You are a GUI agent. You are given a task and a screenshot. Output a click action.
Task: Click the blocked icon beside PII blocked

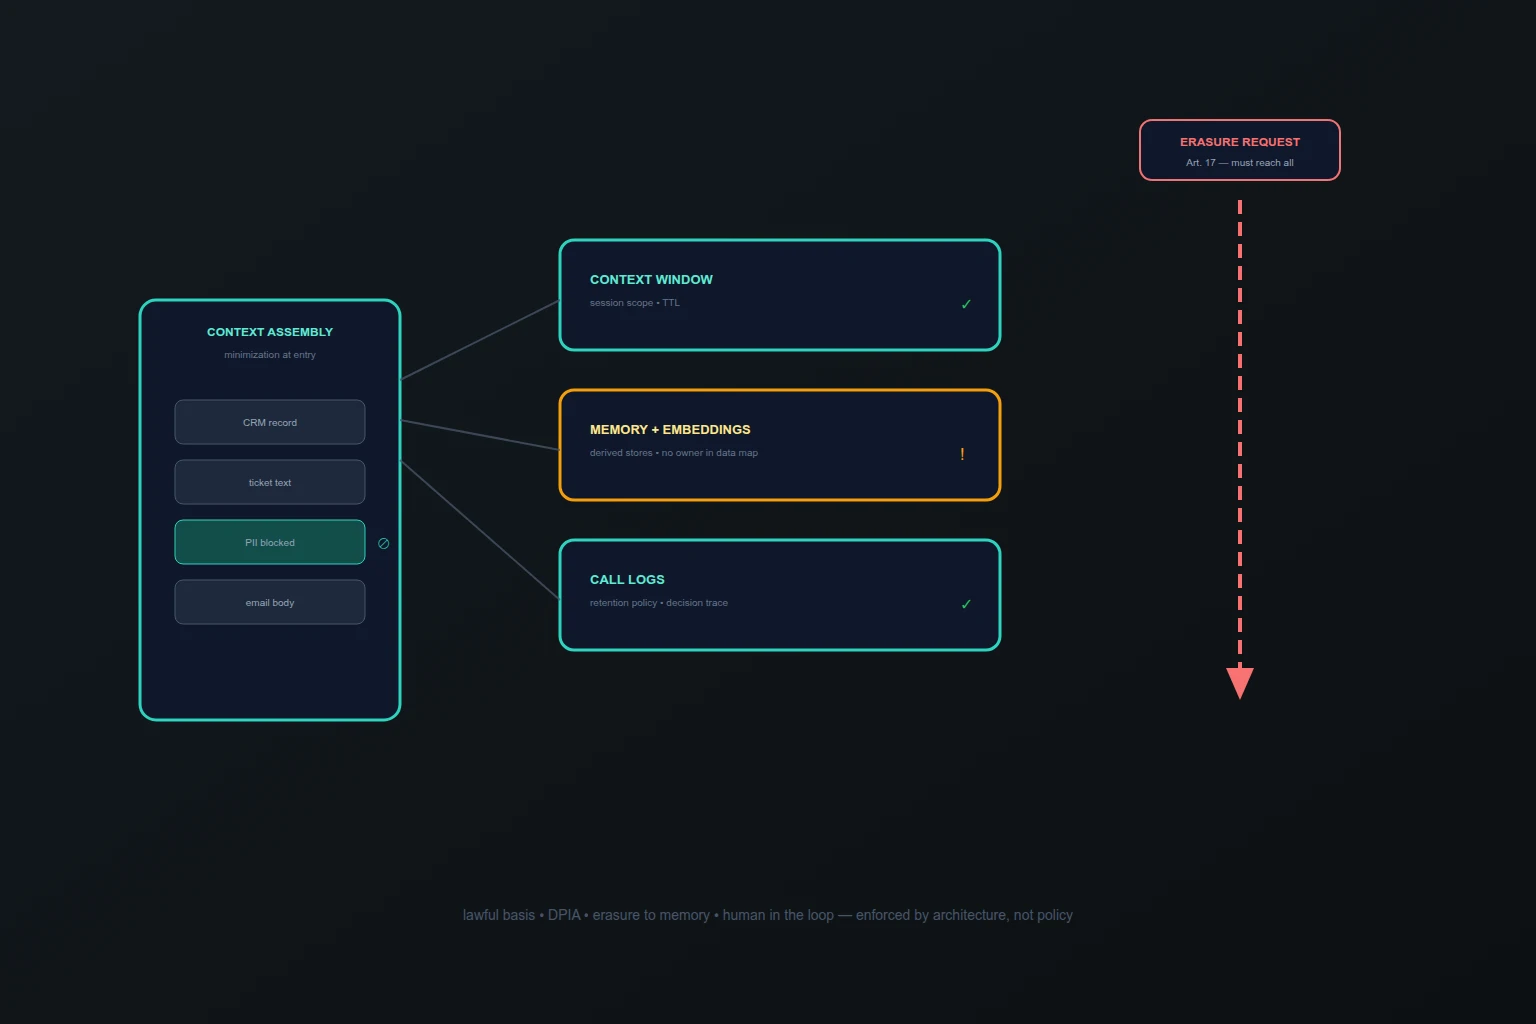tap(383, 543)
